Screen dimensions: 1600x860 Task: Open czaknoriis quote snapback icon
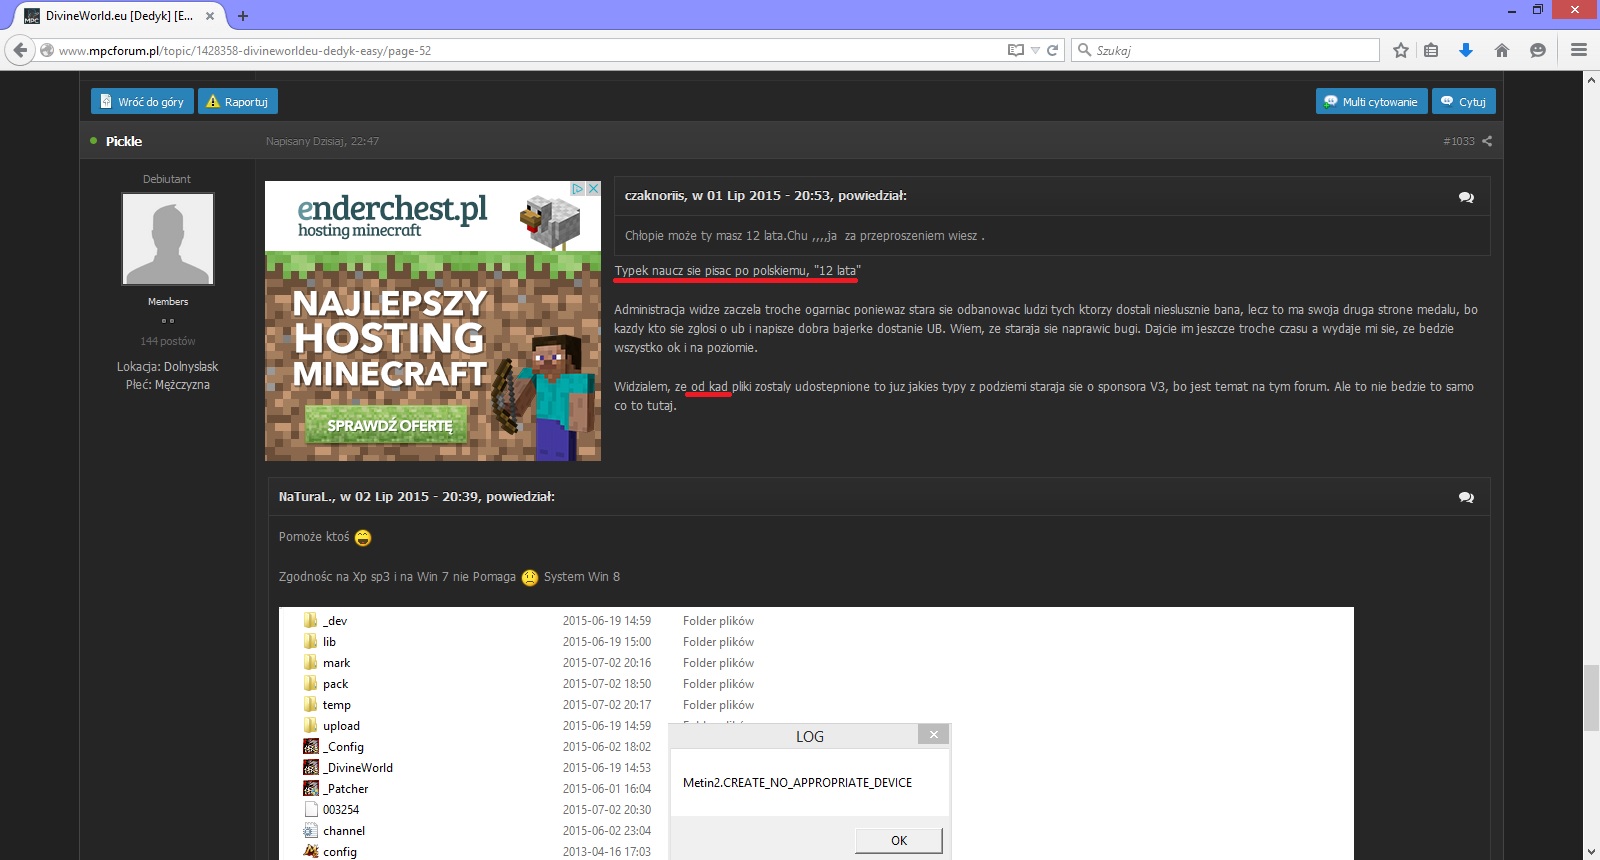click(1466, 197)
